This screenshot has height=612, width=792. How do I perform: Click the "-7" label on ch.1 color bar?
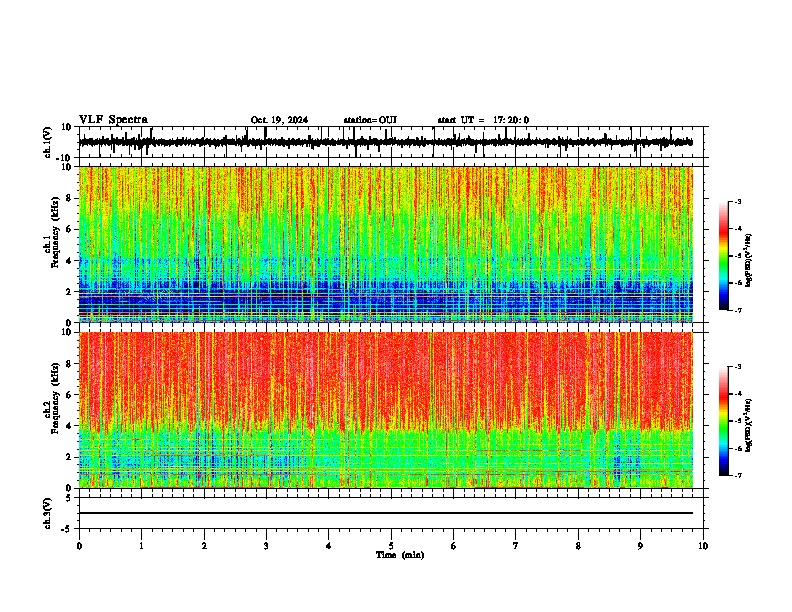(x=737, y=310)
